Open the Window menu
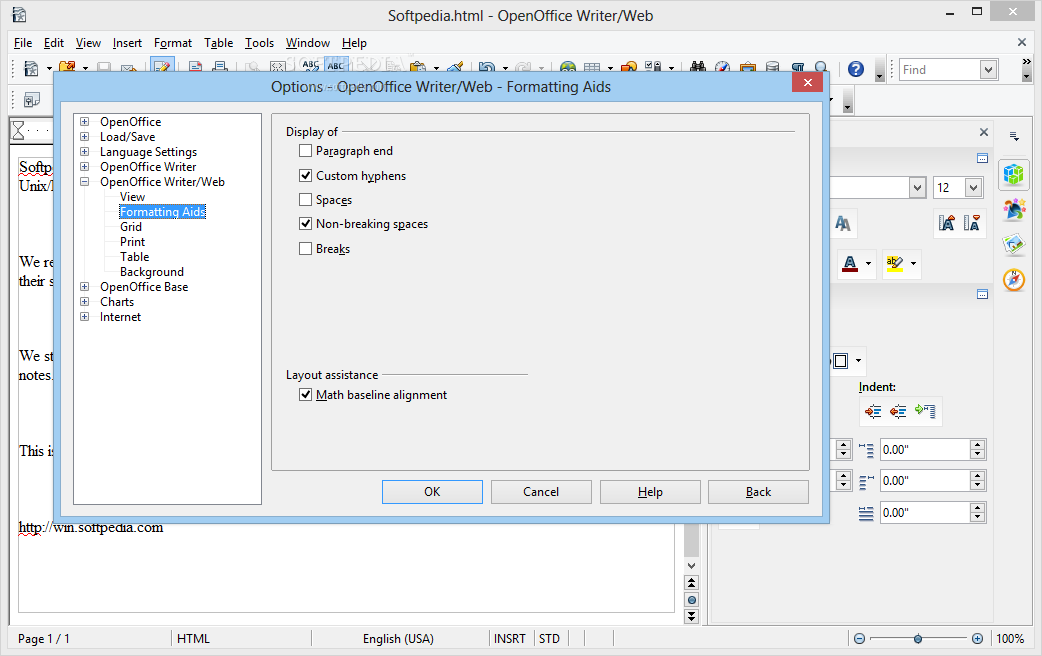This screenshot has width=1042, height=656. click(x=308, y=43)
